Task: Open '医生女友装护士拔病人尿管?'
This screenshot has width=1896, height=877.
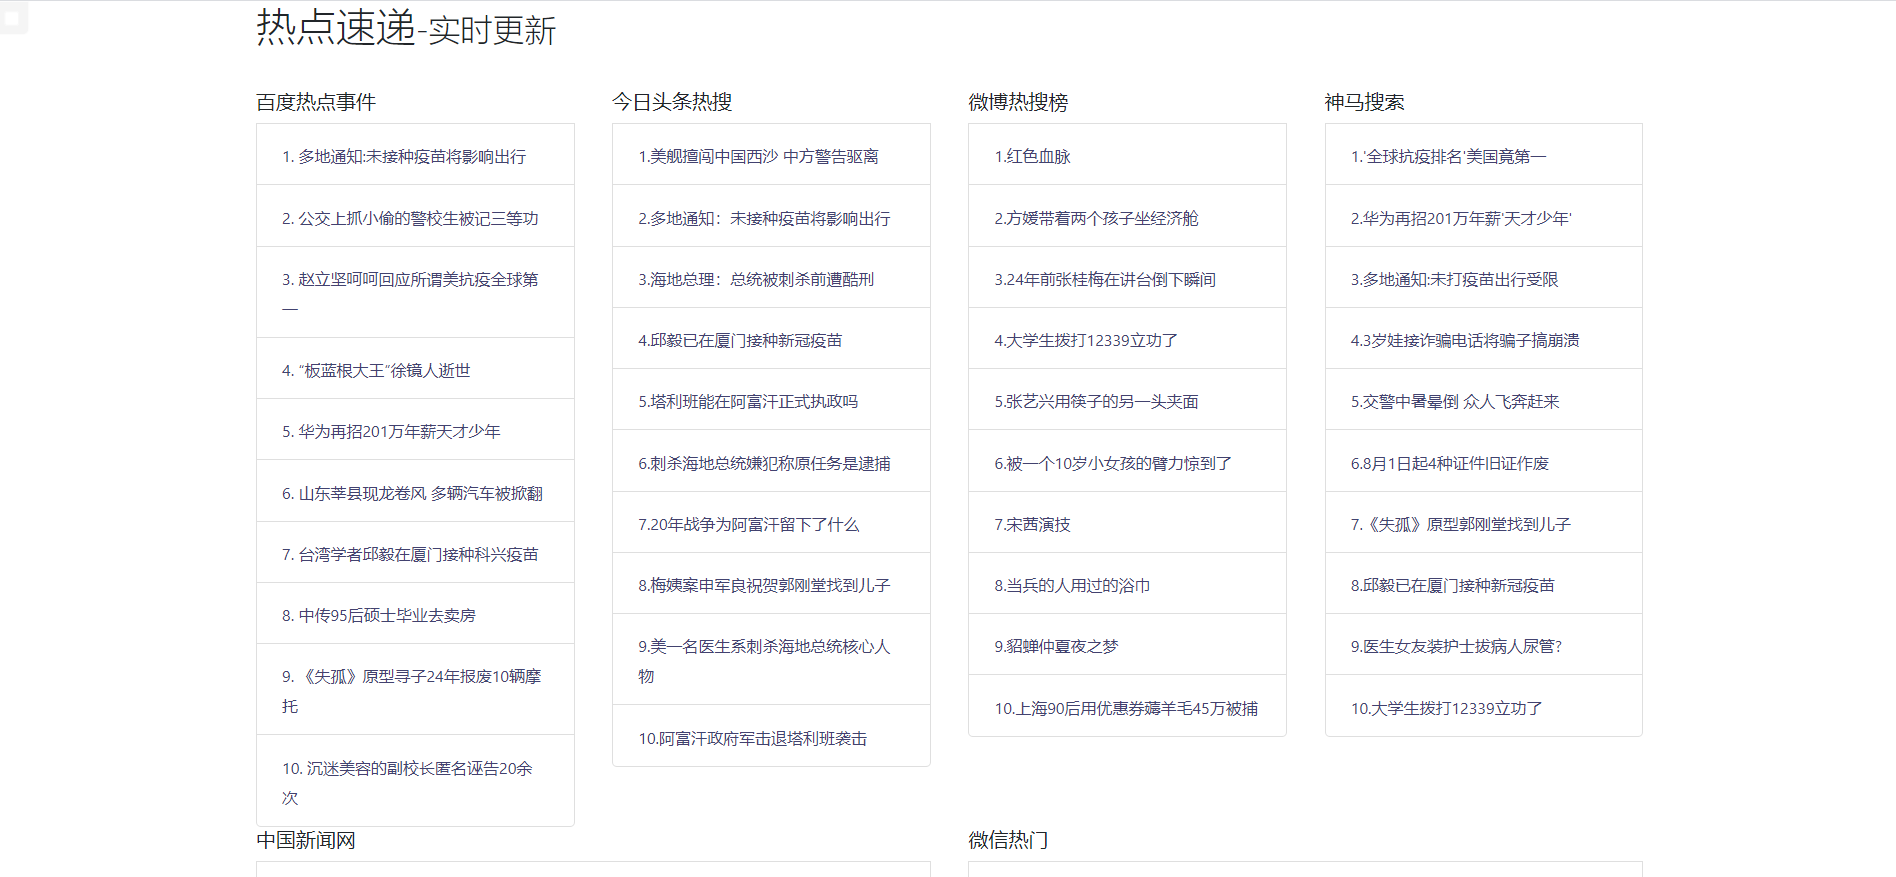Action: pos(1456,647)
